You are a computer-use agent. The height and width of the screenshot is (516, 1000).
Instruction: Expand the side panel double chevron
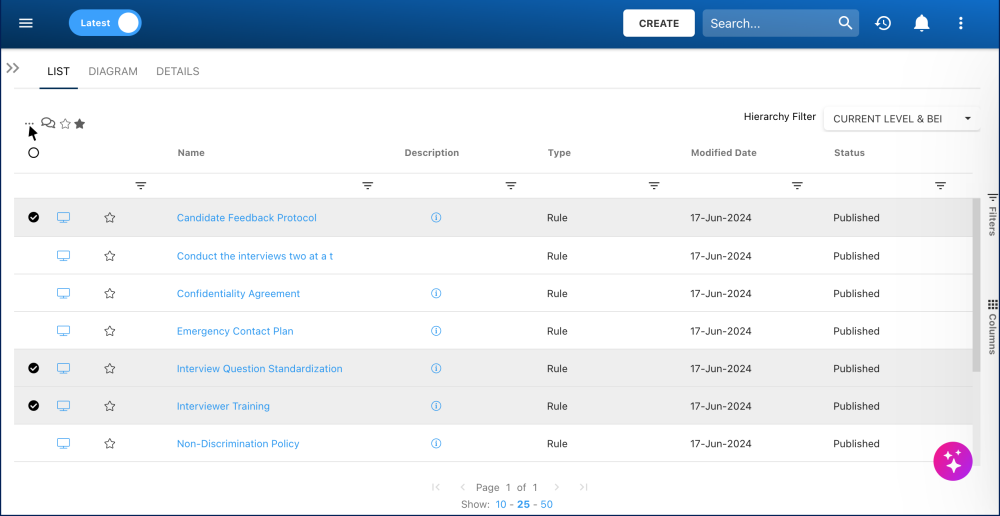(x=13, y=68)
